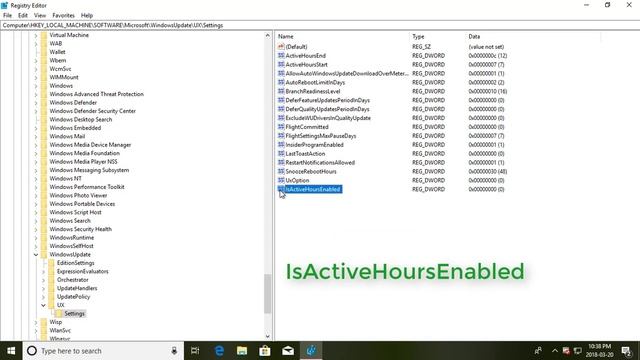Click the Registry Editor taskbar icon
The height and width of the screenshot is (360, 640).
[311, 351]
